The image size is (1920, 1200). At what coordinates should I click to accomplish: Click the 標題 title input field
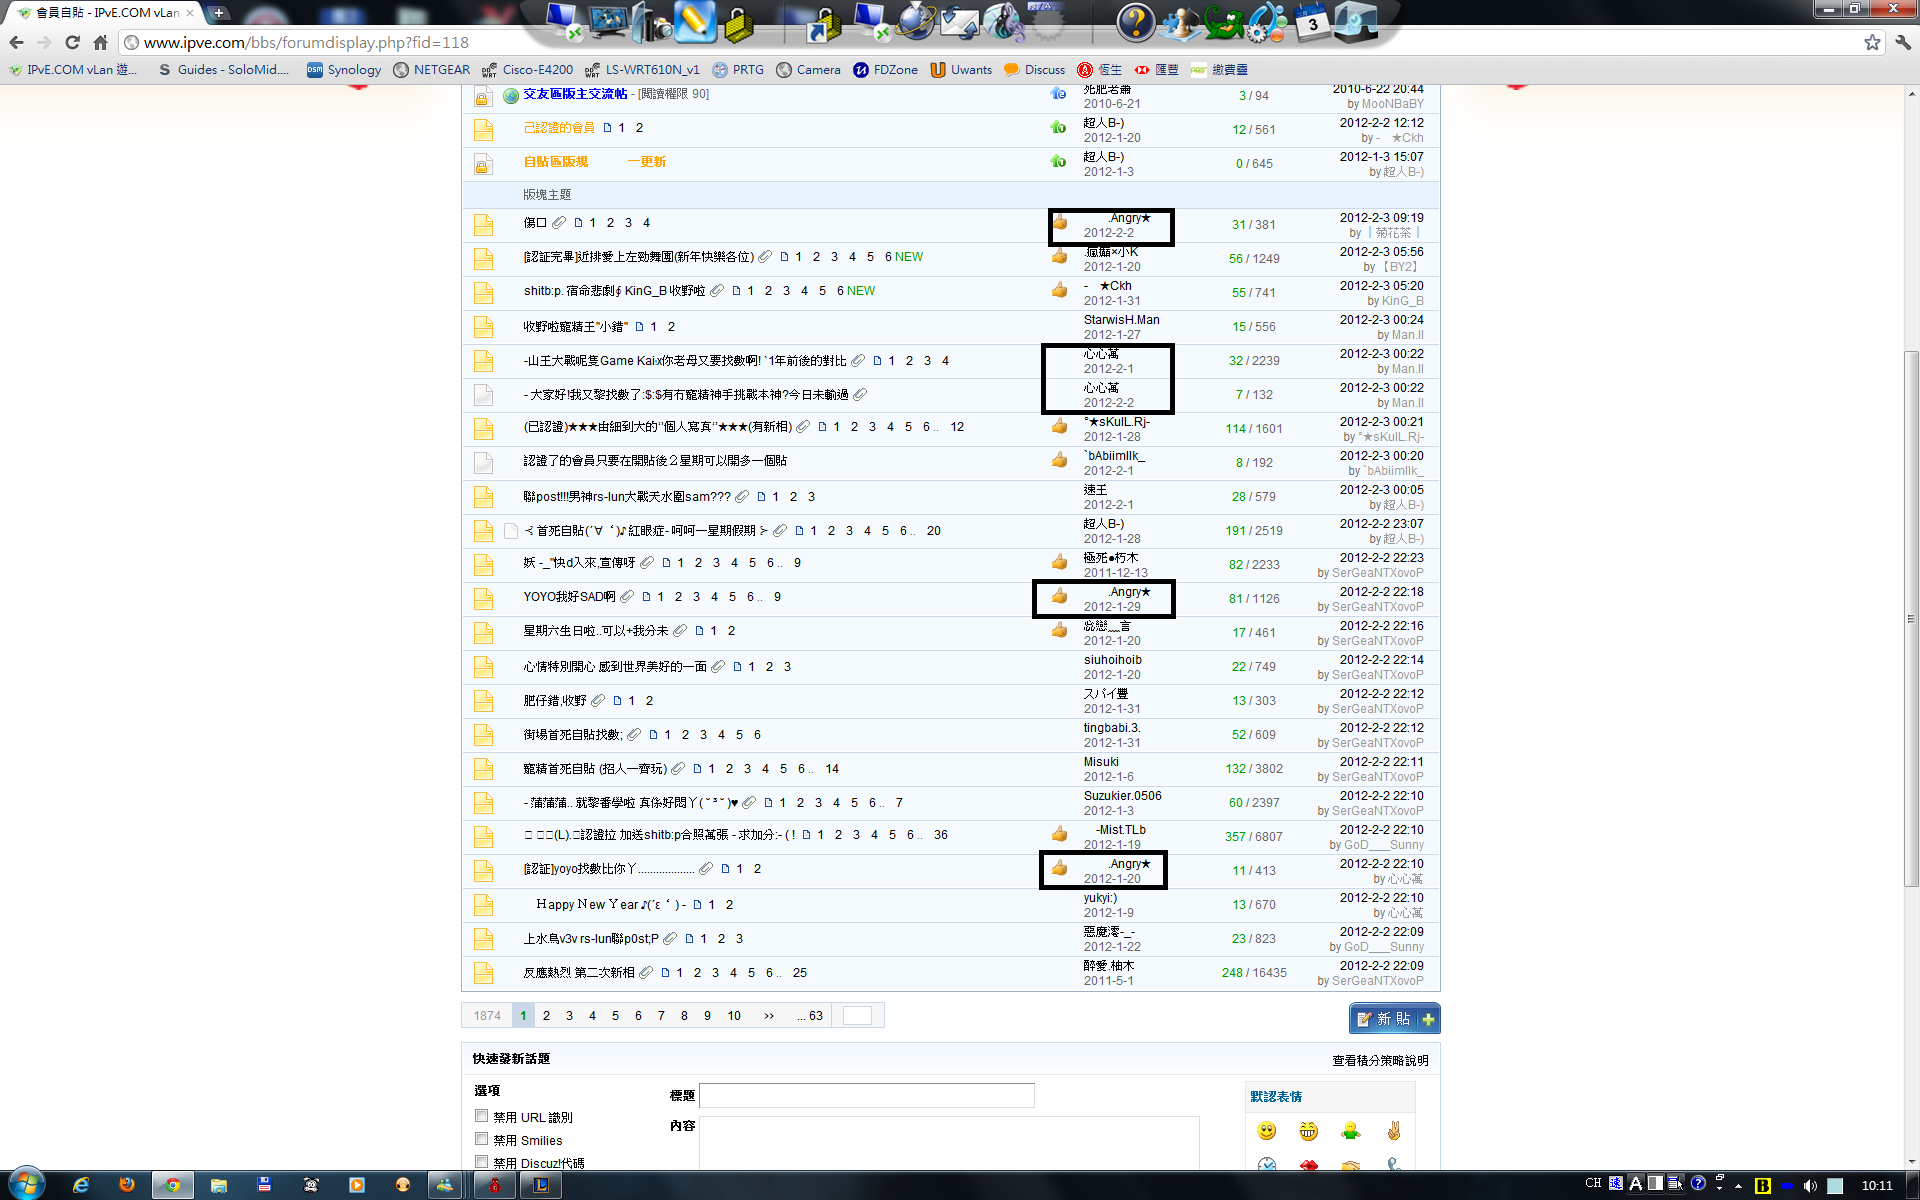pyautogui.click(x=866, y=1096)
